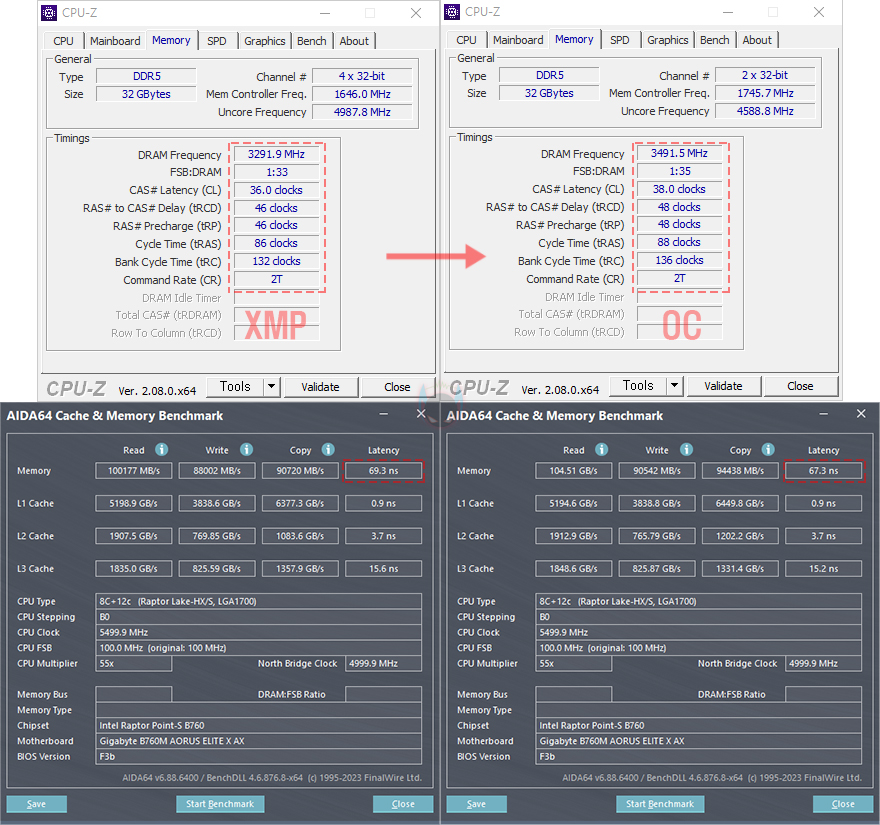
Task: Minimize the right CPU-Z window
Action: [728, 12]
